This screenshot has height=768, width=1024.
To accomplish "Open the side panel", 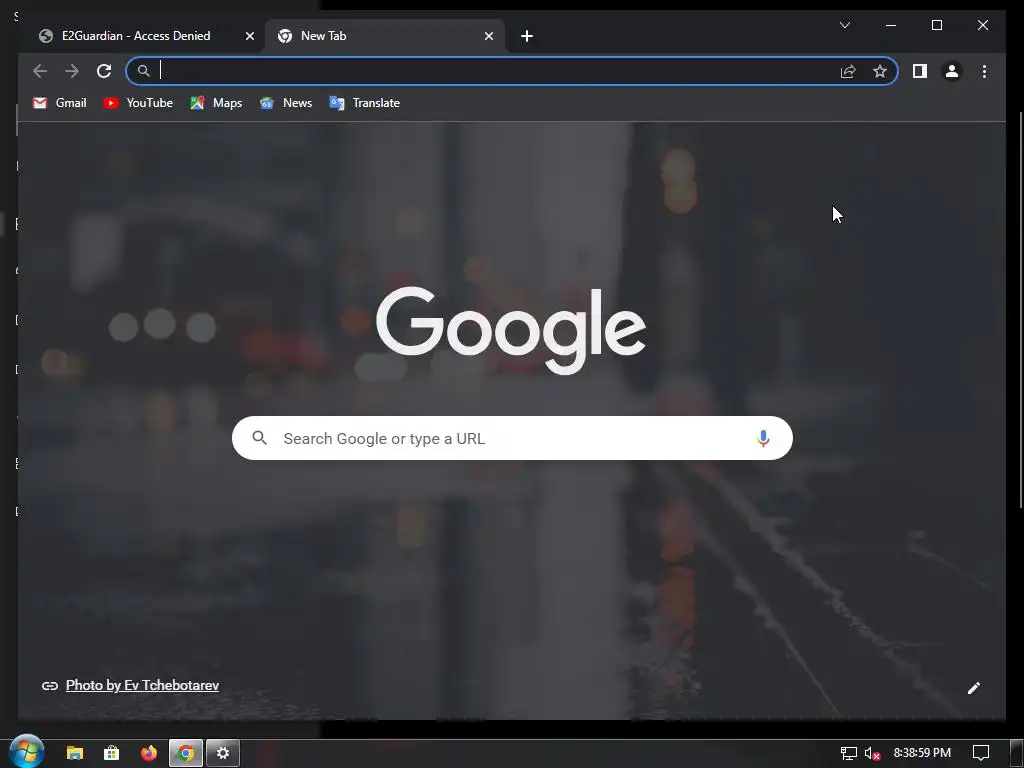I will click(x=920, y=71).
